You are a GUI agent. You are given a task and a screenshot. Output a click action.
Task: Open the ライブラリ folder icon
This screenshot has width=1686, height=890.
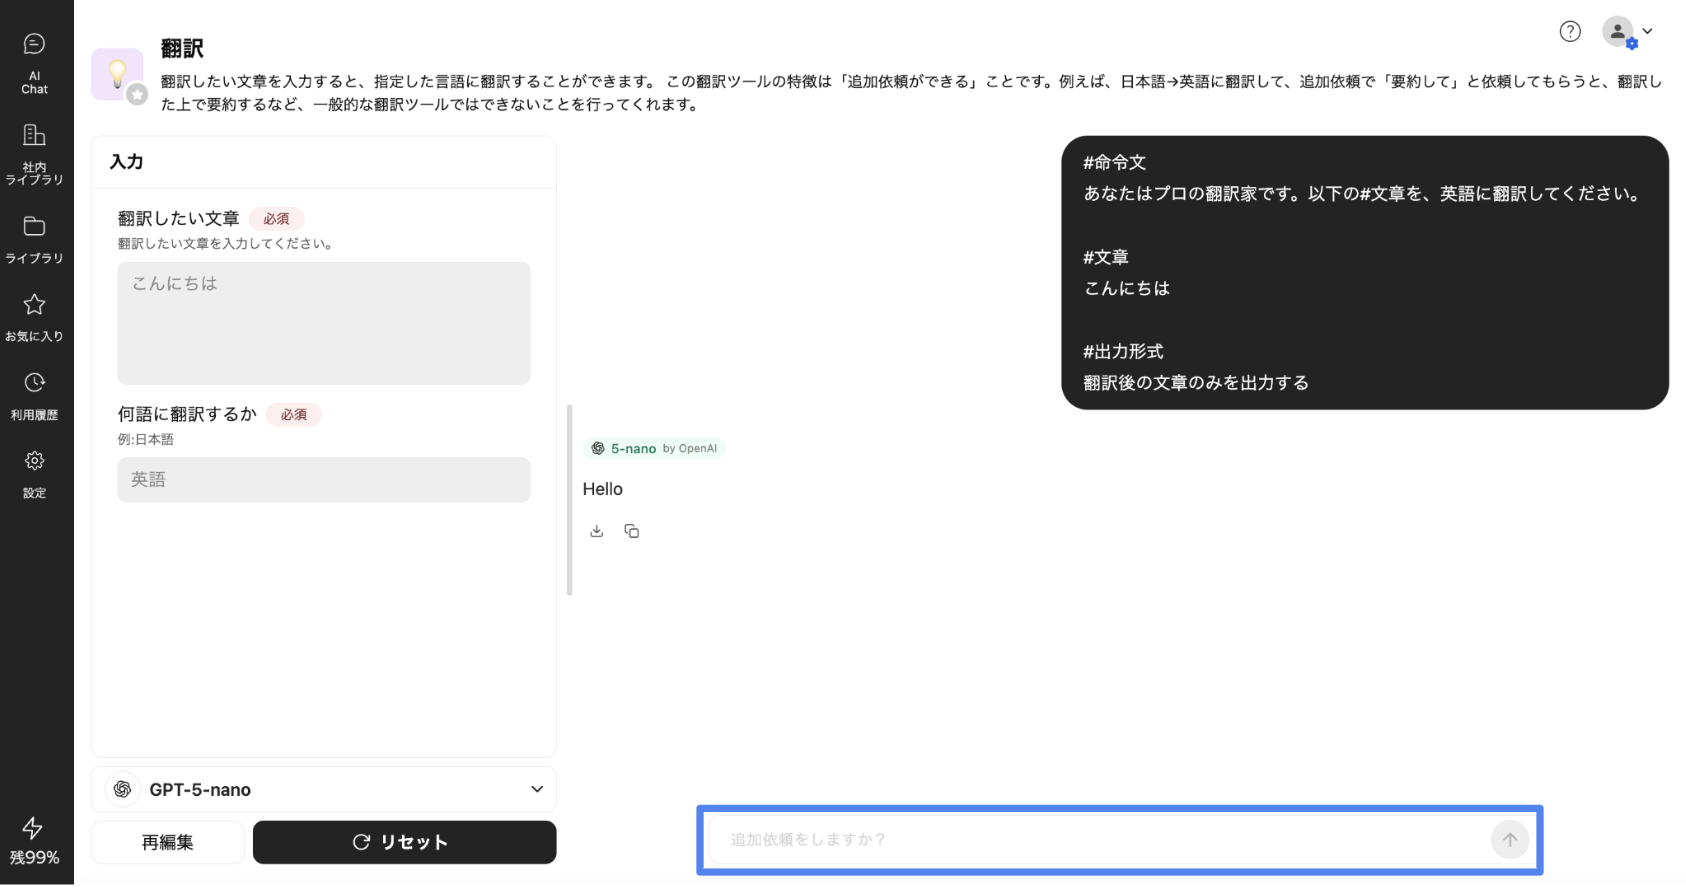(34, 238)
